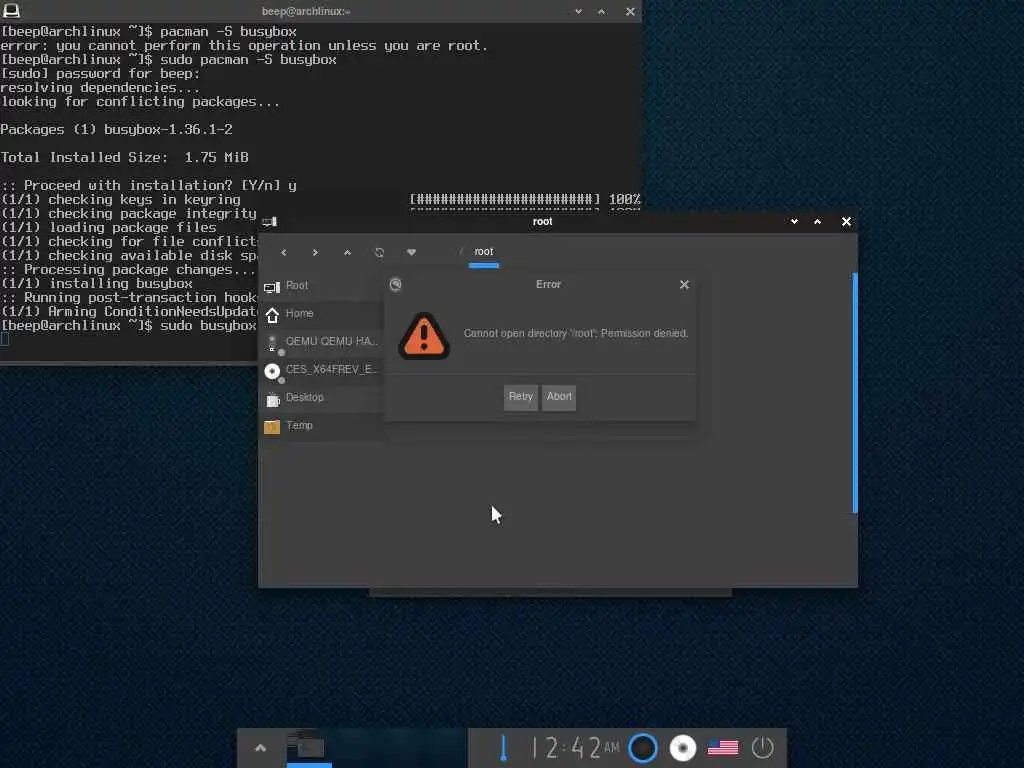The height and width of the screenshot is (768, 1024).
Task: Click the Desktop folder icon in sidebar
Action: 272,399
